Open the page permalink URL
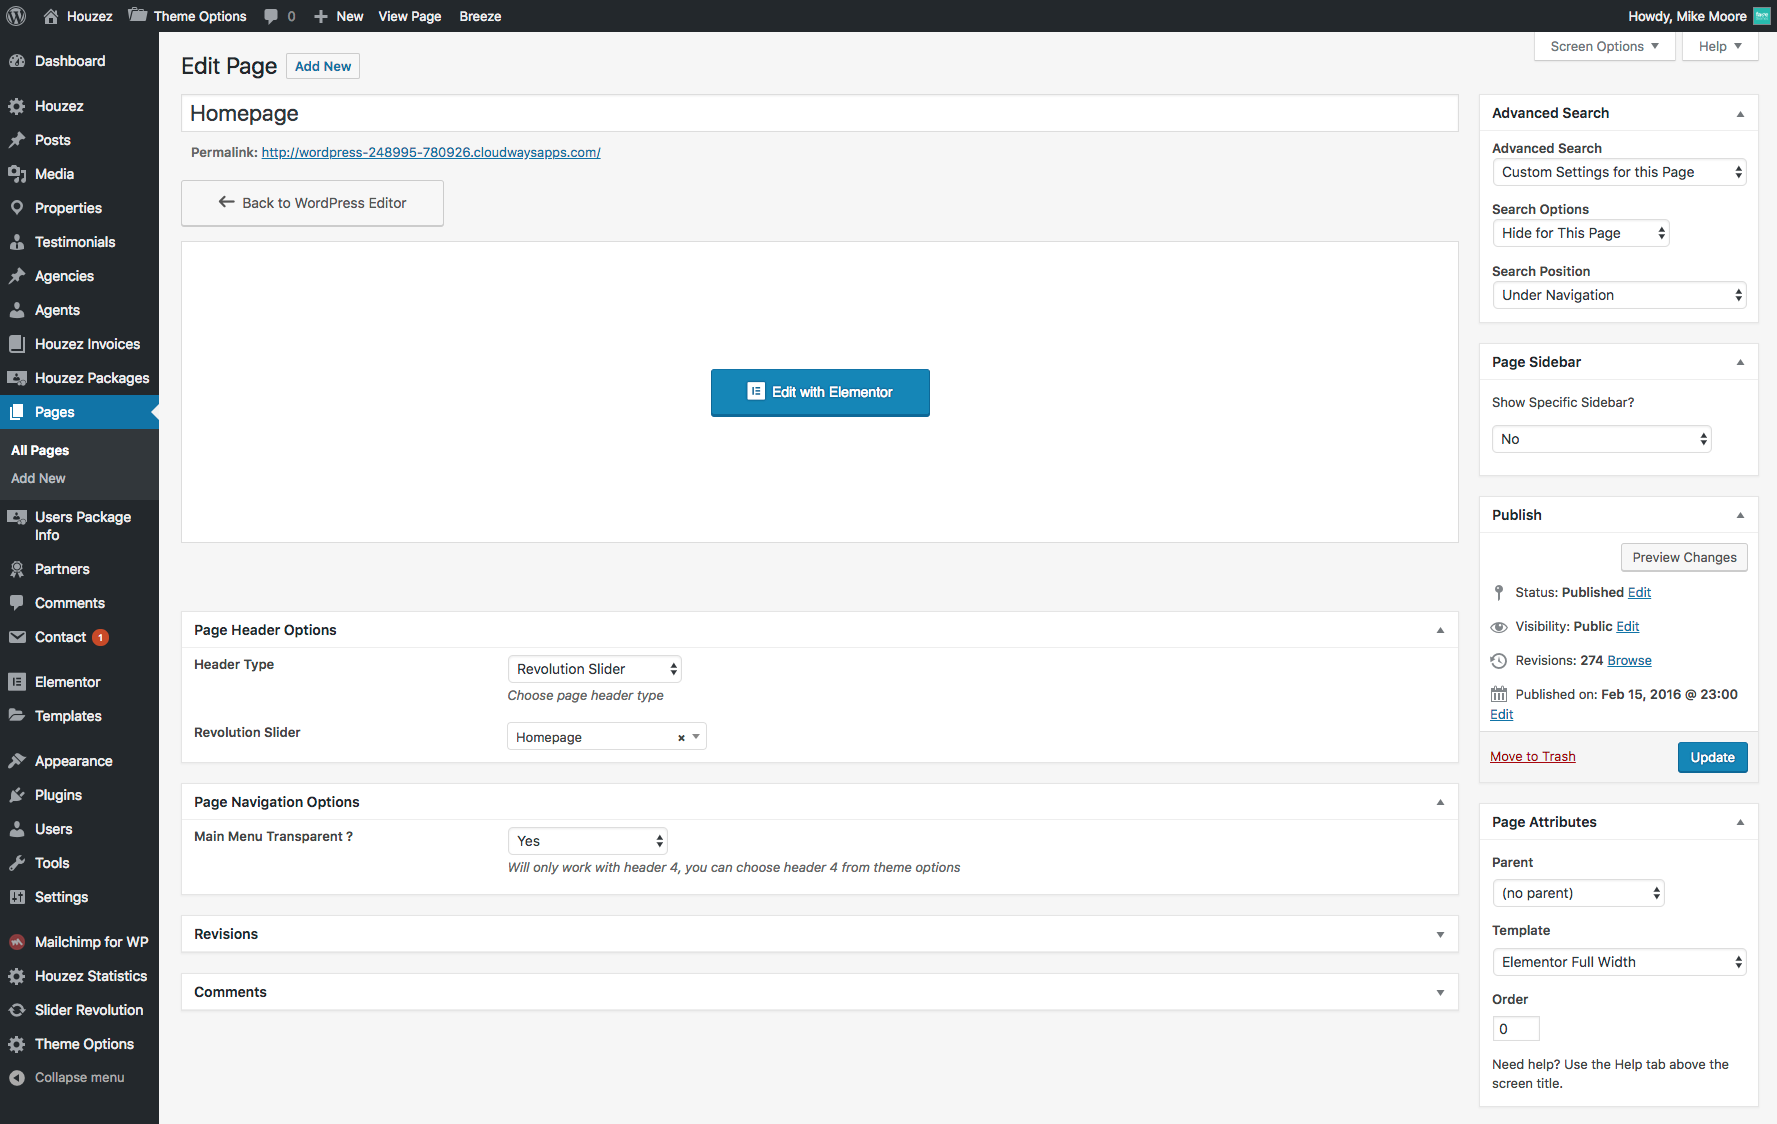The width and height of the screenshot is (1777, 1124). tap(431, 152)
